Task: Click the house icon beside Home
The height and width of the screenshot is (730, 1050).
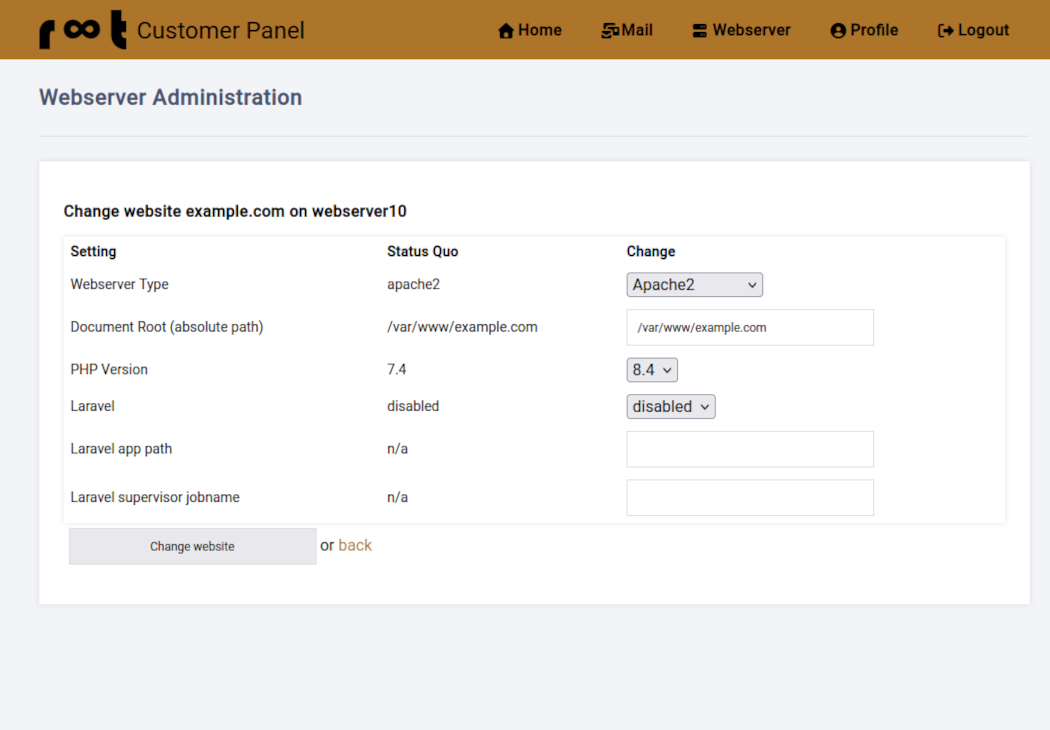Action: click(506, 31)
